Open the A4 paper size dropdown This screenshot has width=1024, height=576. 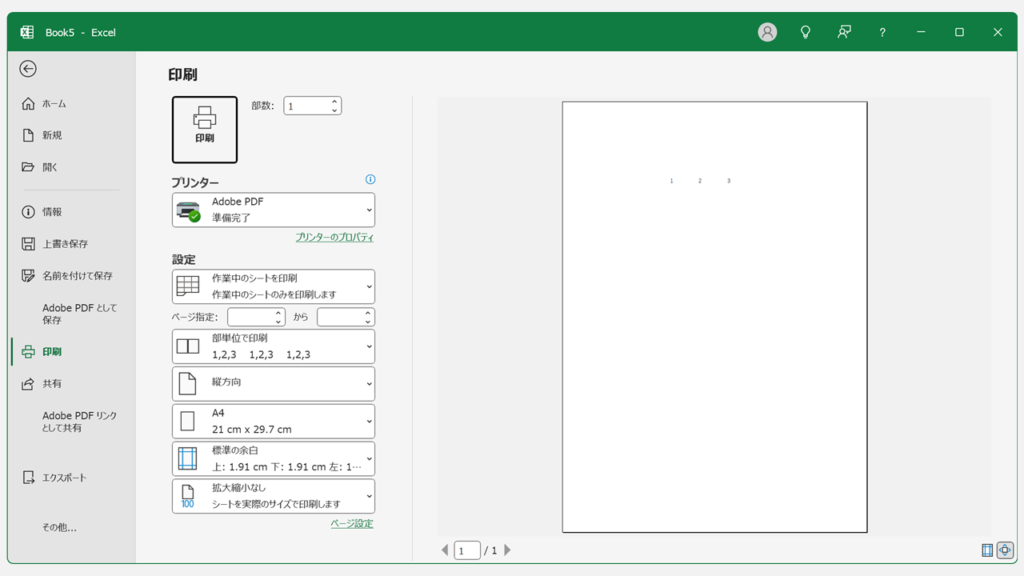273,421
